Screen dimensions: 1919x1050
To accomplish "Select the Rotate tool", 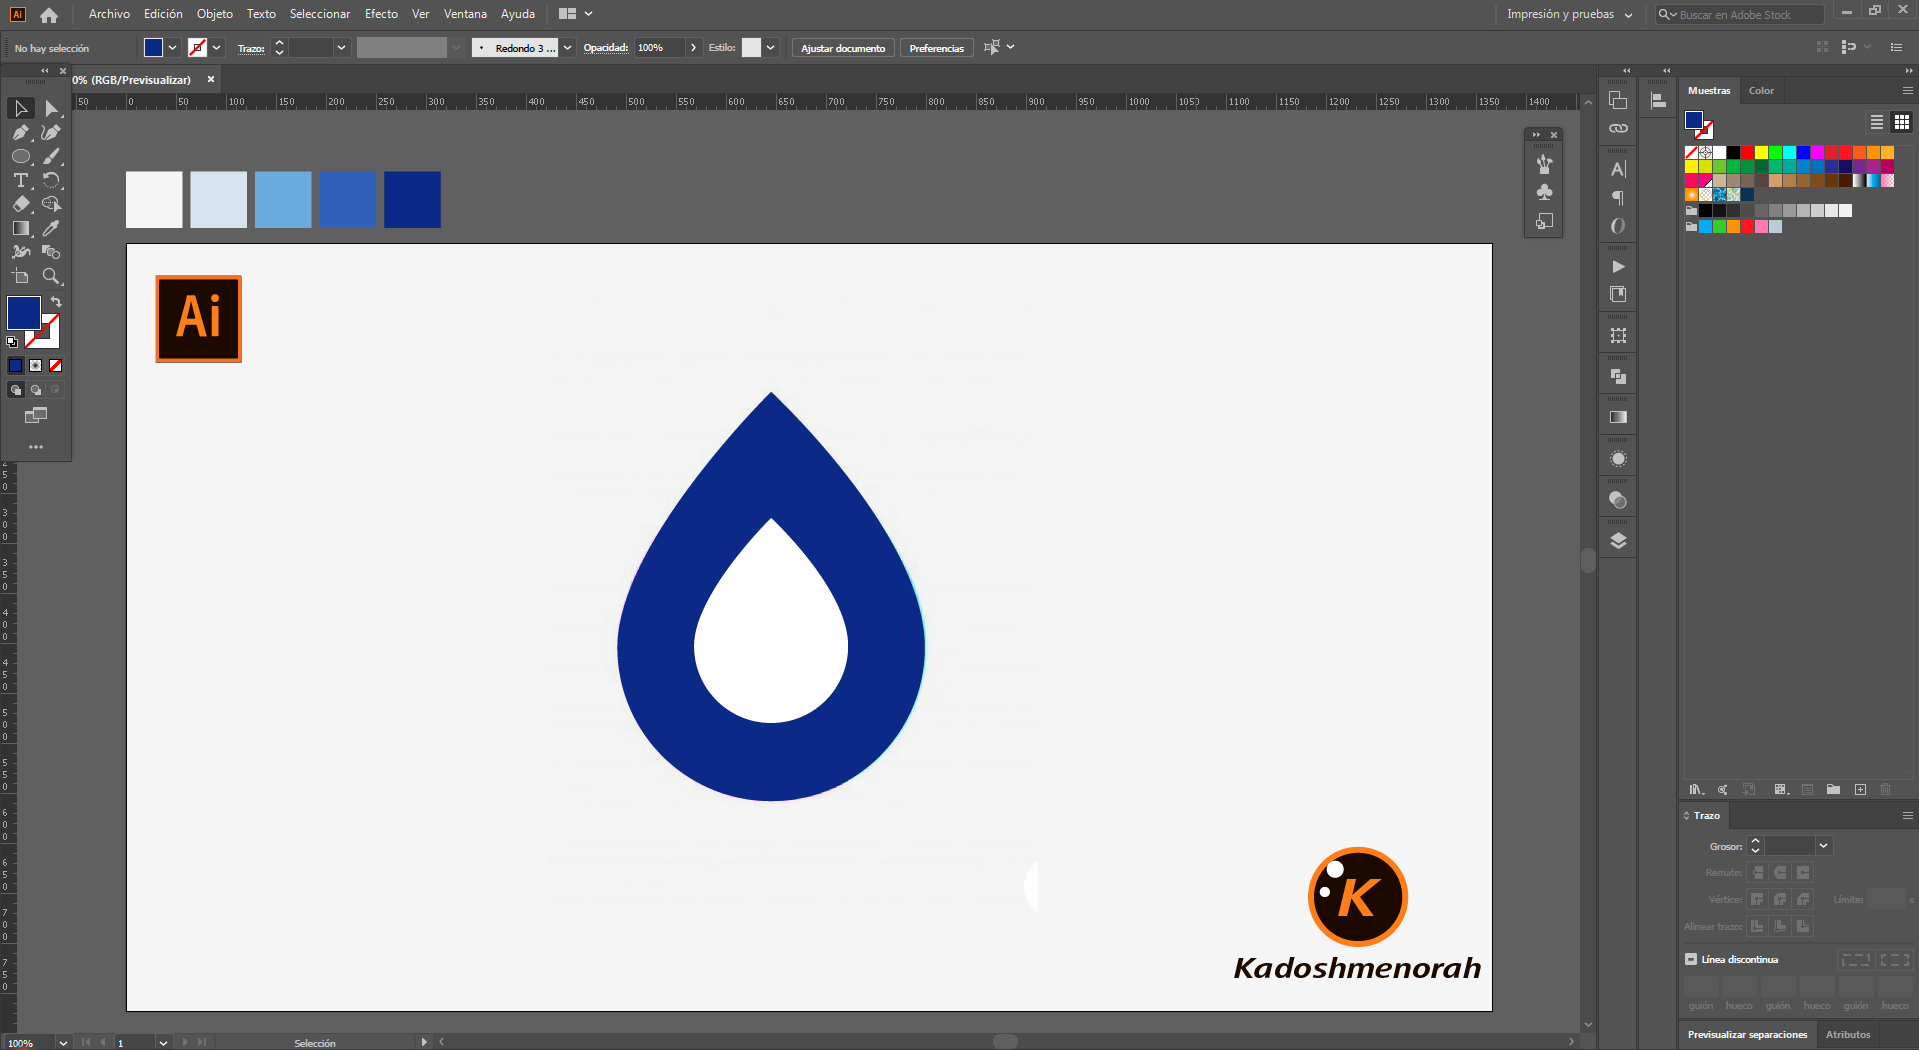I will point(52,180).
